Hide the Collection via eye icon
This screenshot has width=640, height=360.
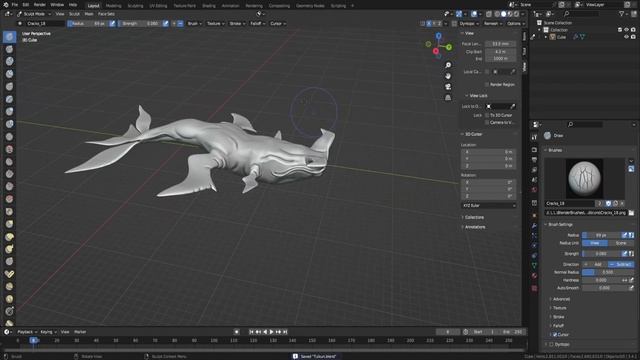626,30
